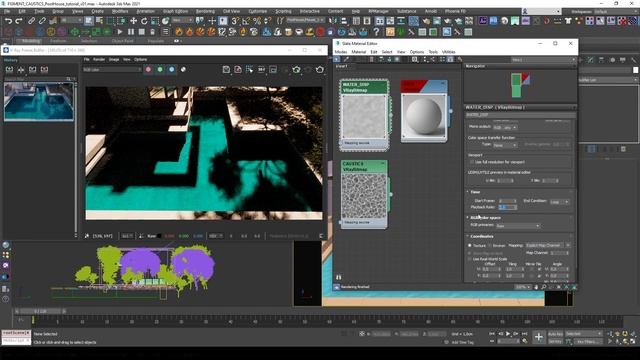Select the arrow selection tool in Slate Material Editor
This screenshot has width=640, height=360.
(337, 60)
